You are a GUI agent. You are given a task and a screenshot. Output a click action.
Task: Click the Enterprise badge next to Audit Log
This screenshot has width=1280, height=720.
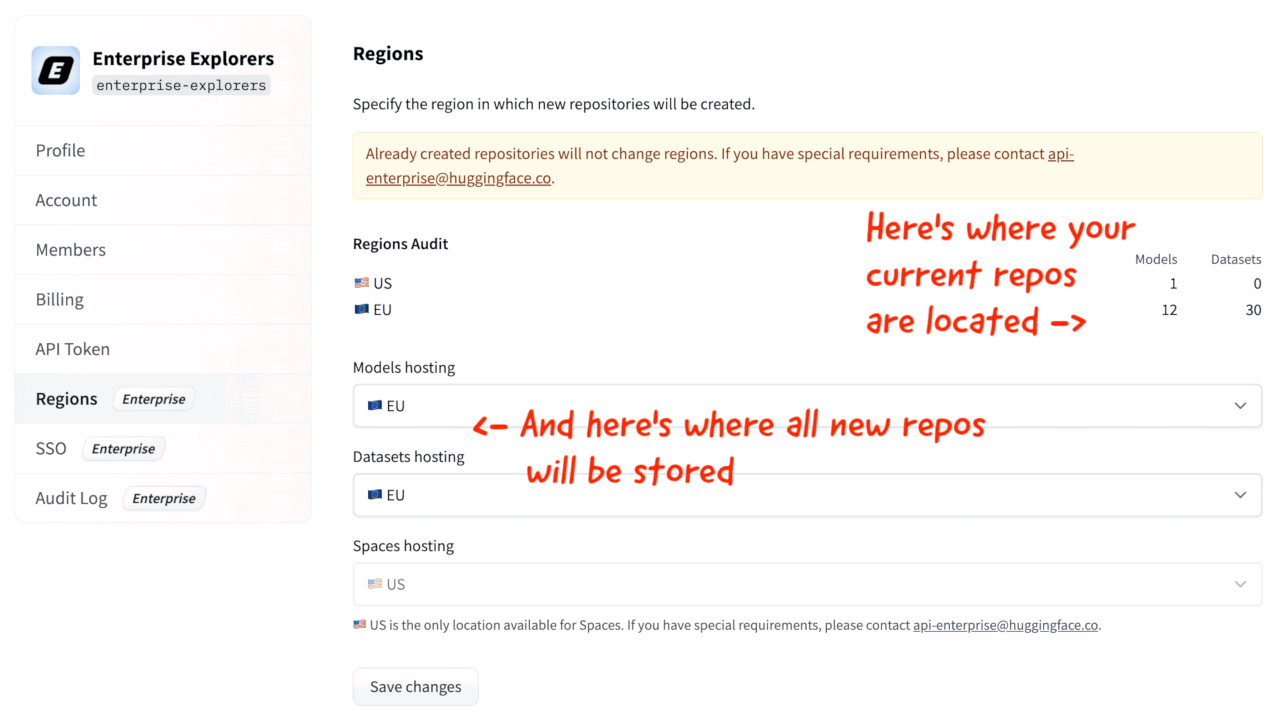coord(164,499)
